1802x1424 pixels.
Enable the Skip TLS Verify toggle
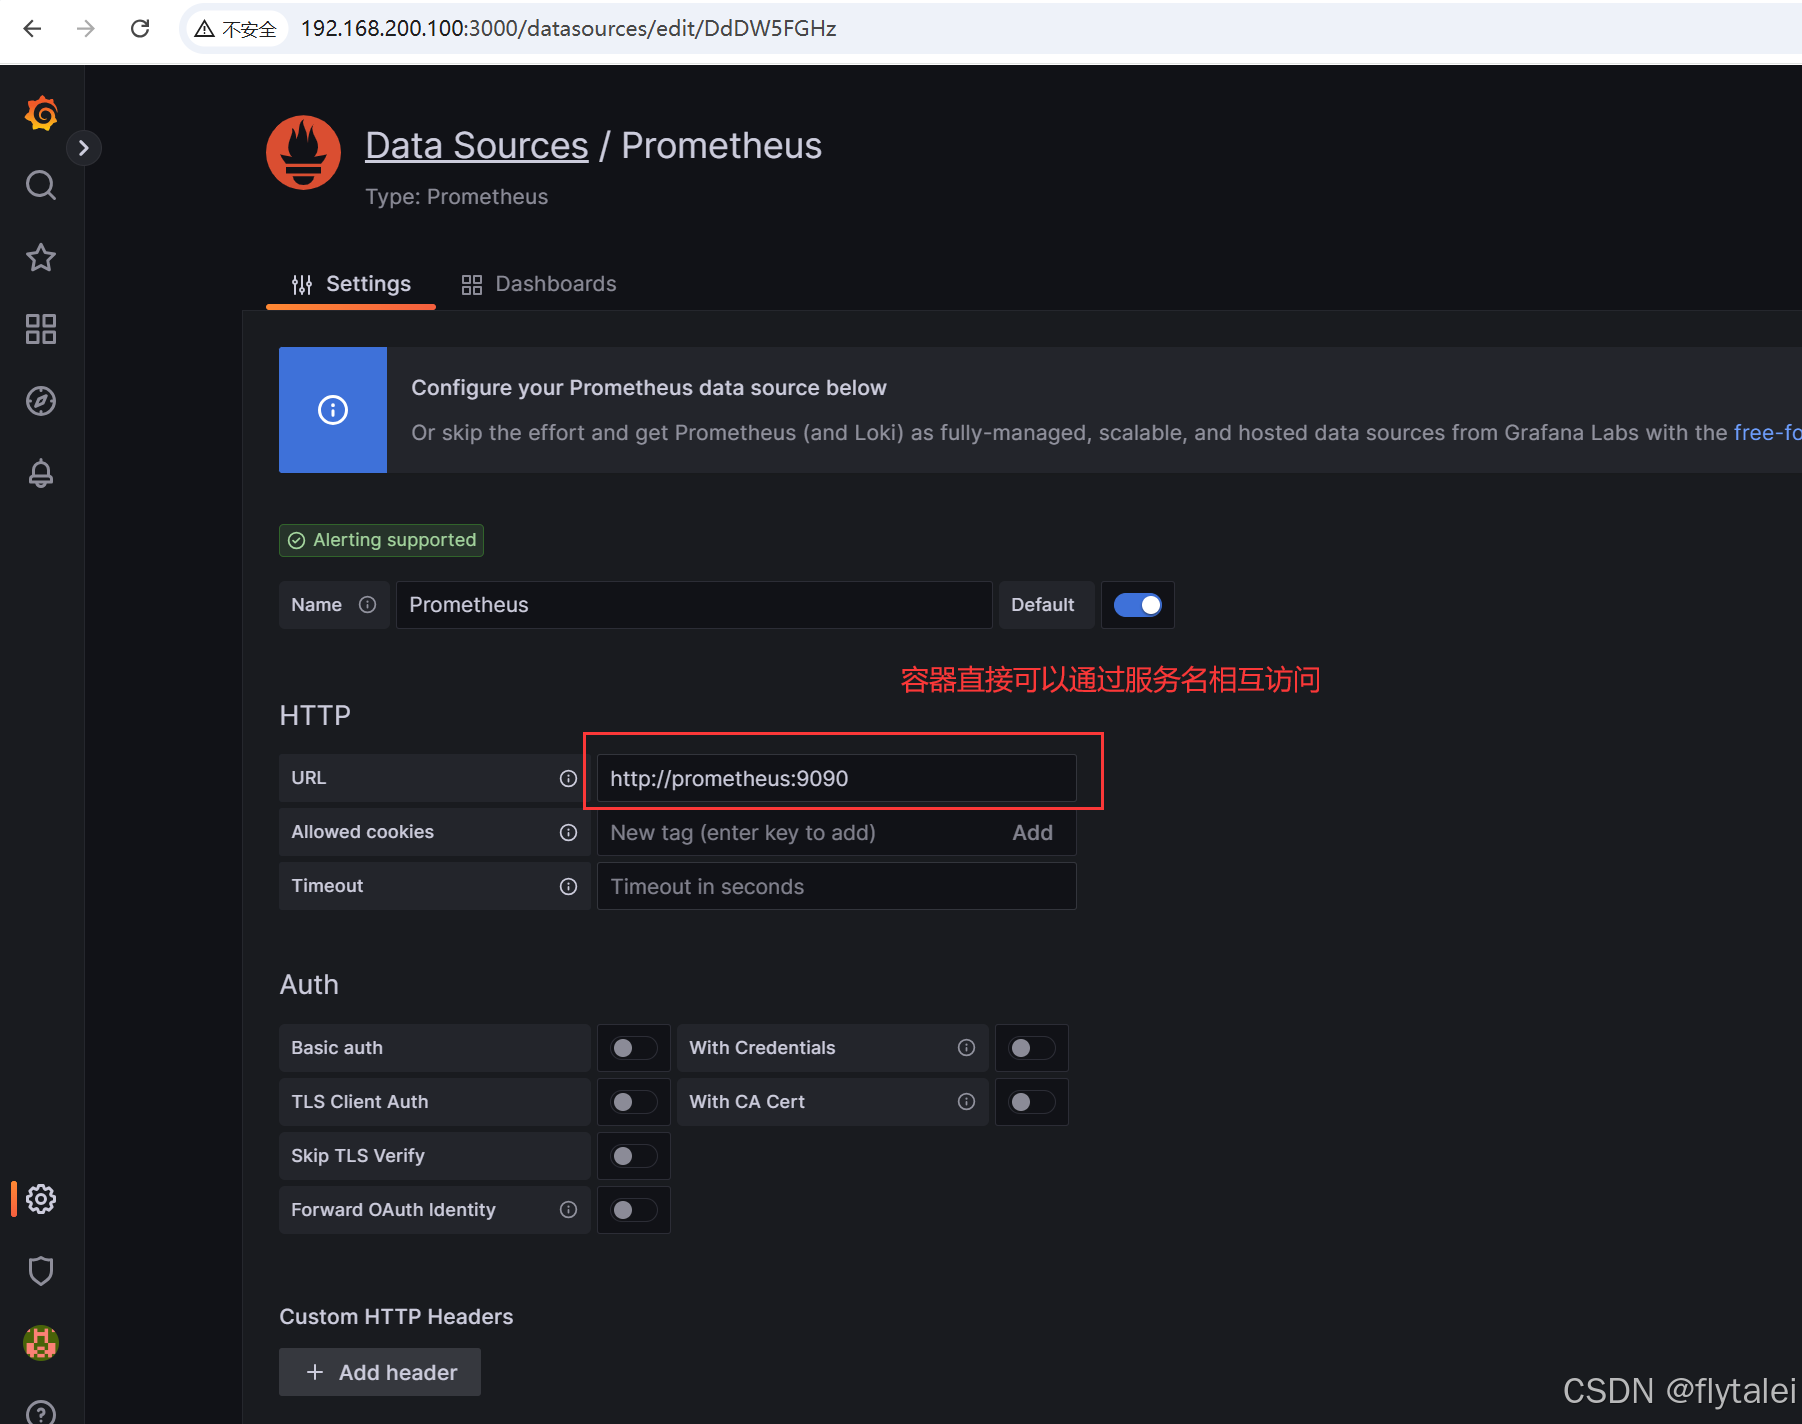634,1156
